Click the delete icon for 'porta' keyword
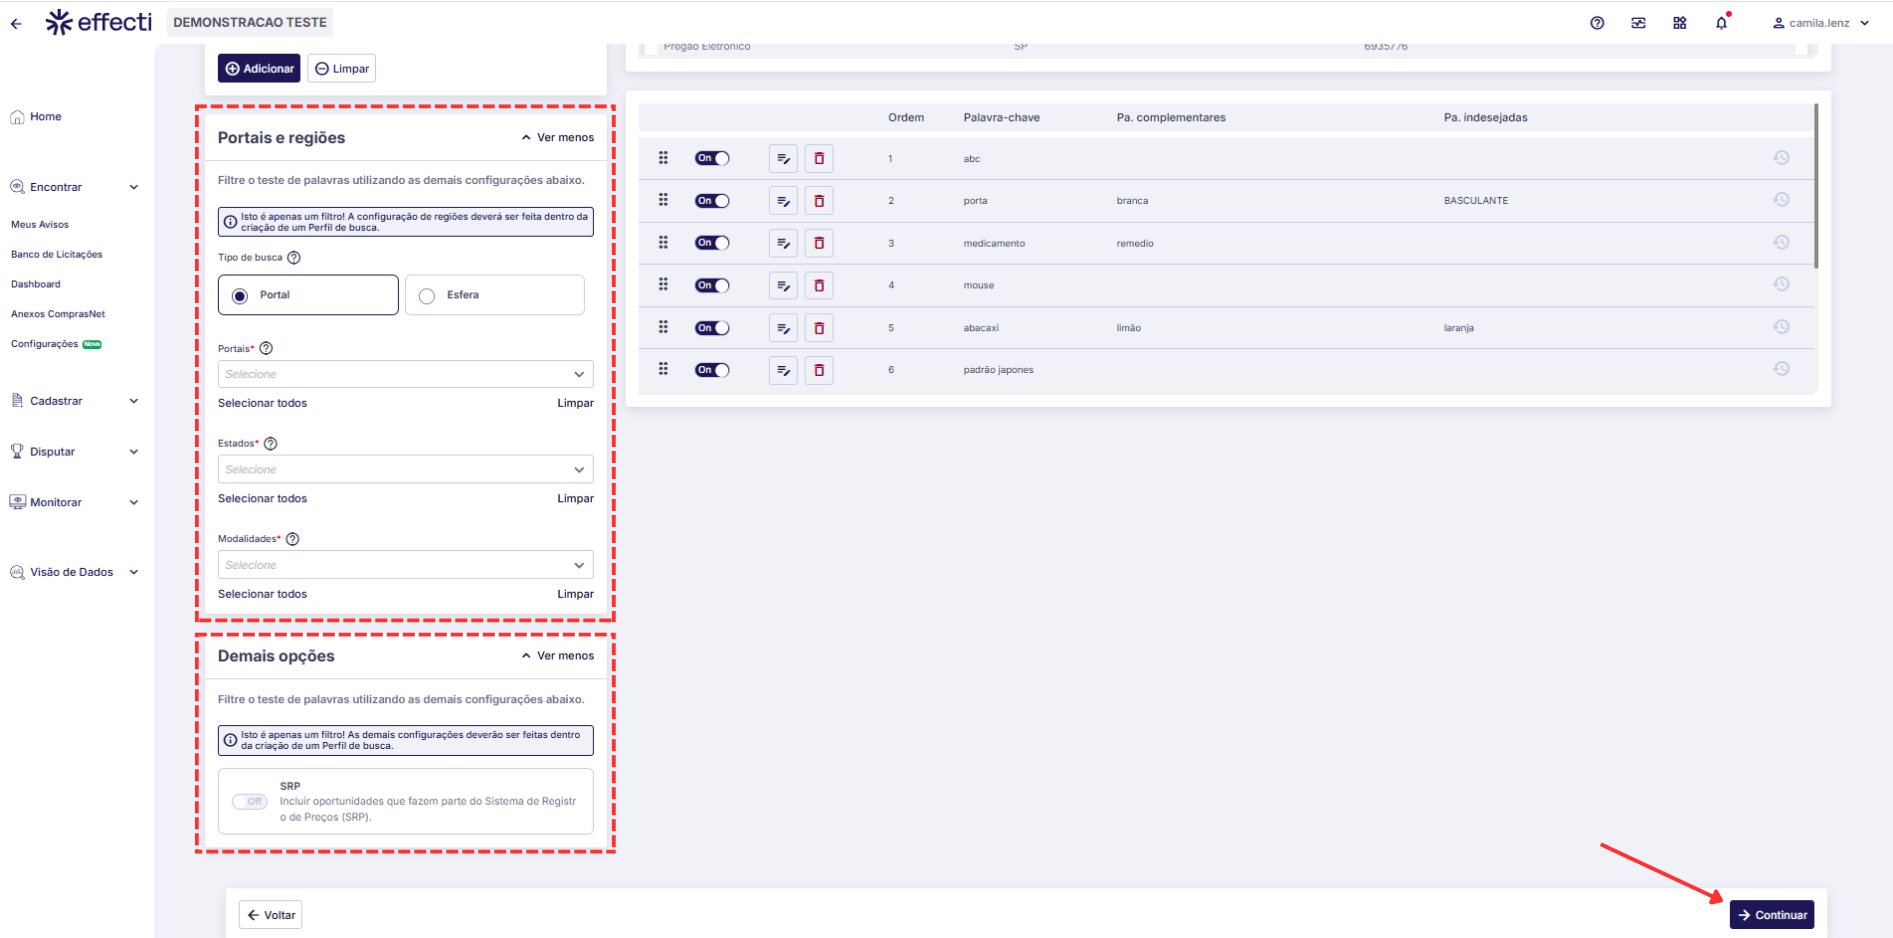This screenshot has height=938, width=1893. (x=818, y=201)
